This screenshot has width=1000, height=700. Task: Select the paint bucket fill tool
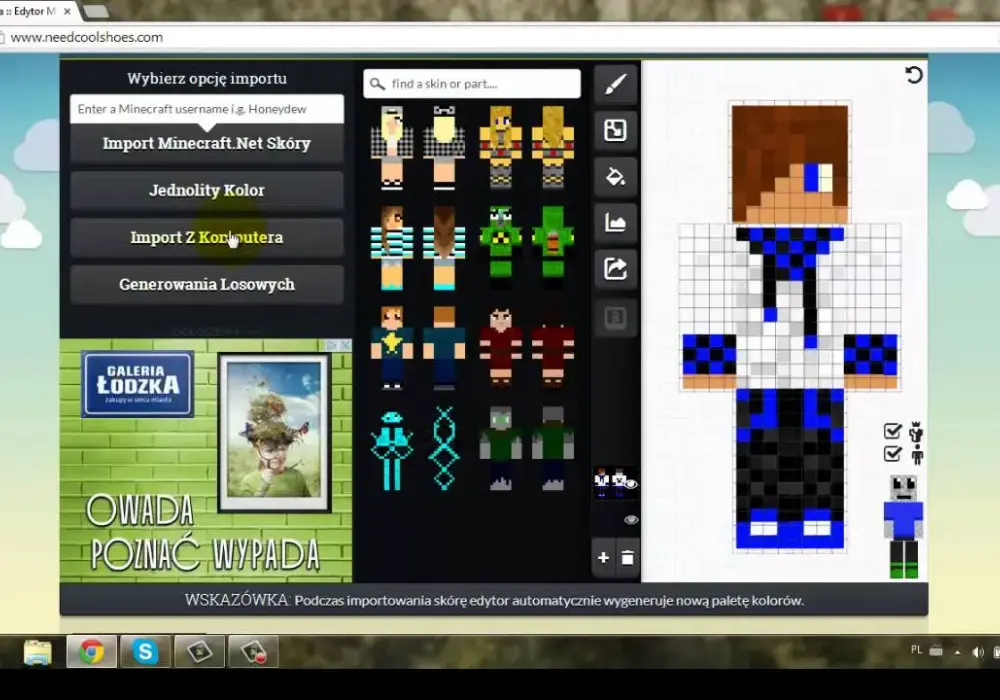[615, 177]
